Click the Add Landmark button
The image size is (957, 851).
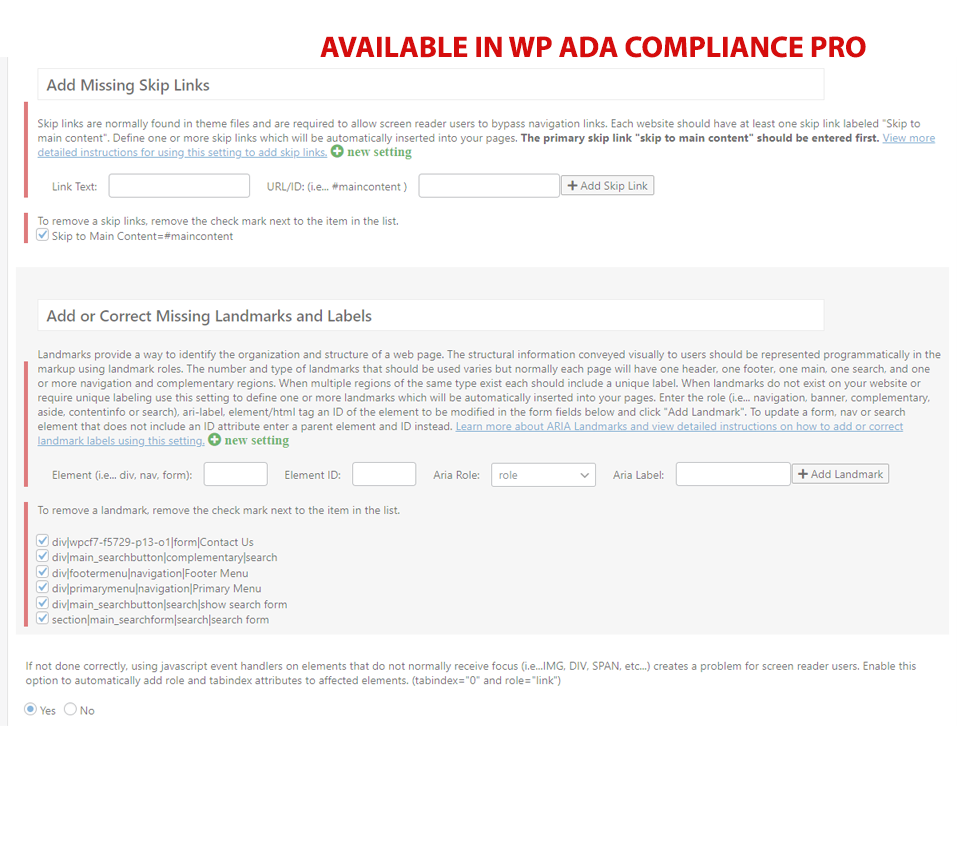[840, 474]
